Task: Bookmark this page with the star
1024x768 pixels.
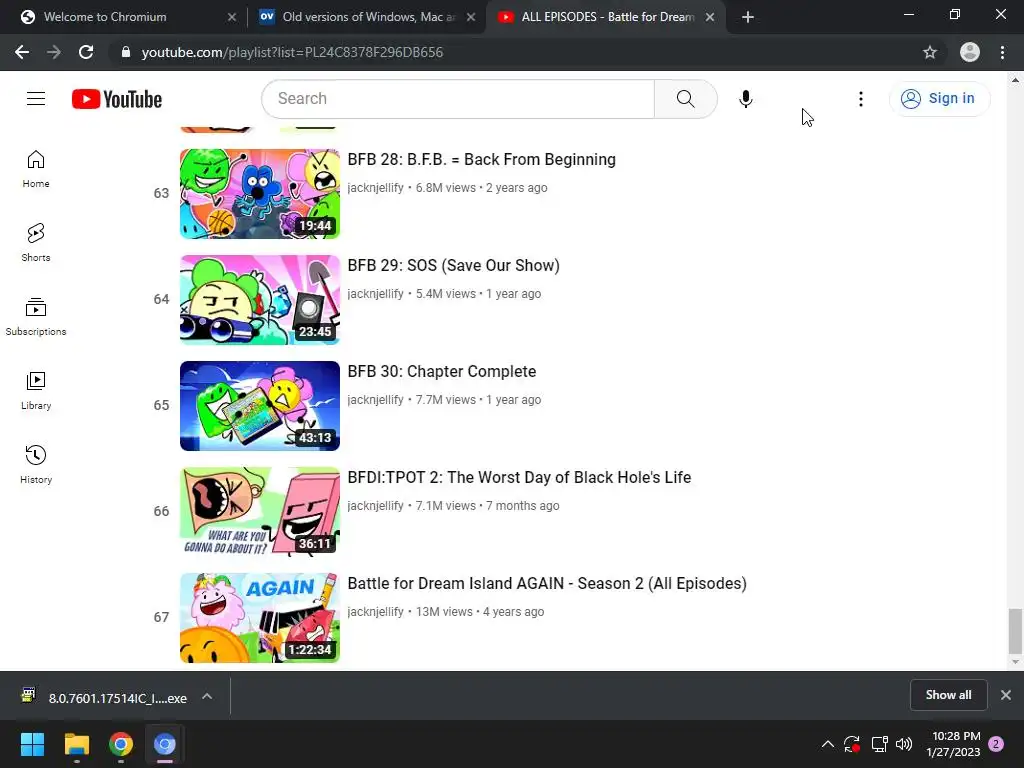Action: coord(930,52)
